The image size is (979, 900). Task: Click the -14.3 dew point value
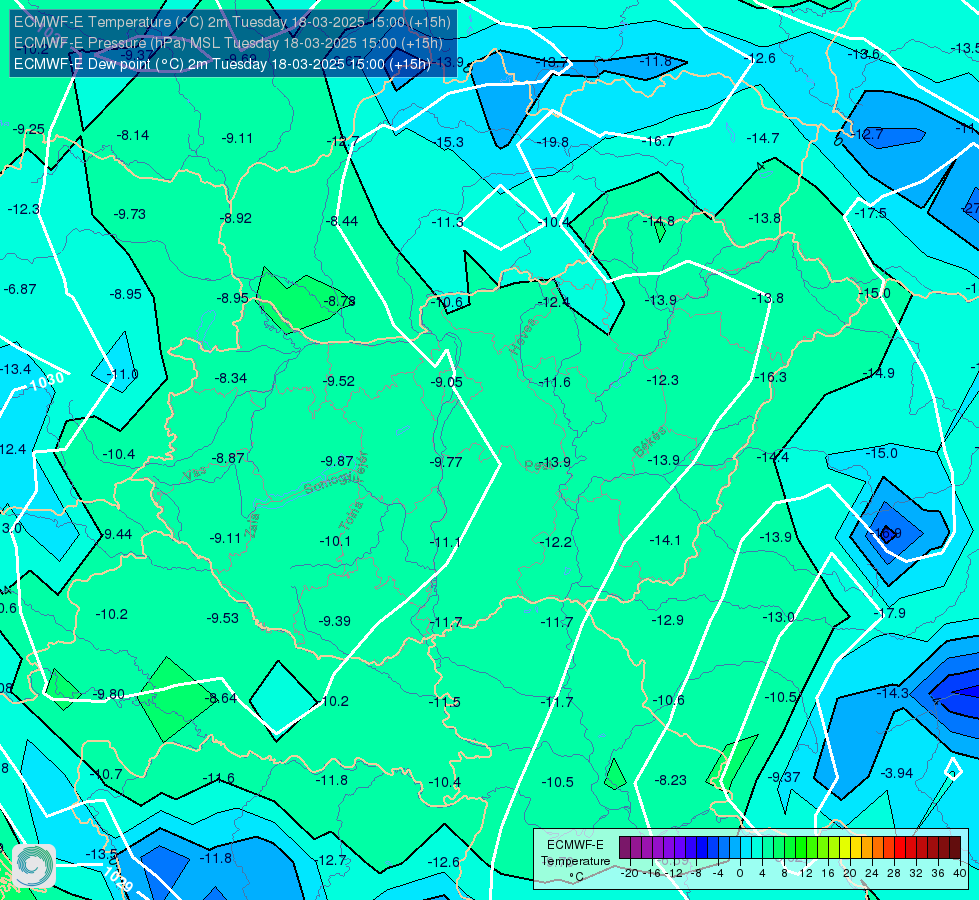click(893, 693)
